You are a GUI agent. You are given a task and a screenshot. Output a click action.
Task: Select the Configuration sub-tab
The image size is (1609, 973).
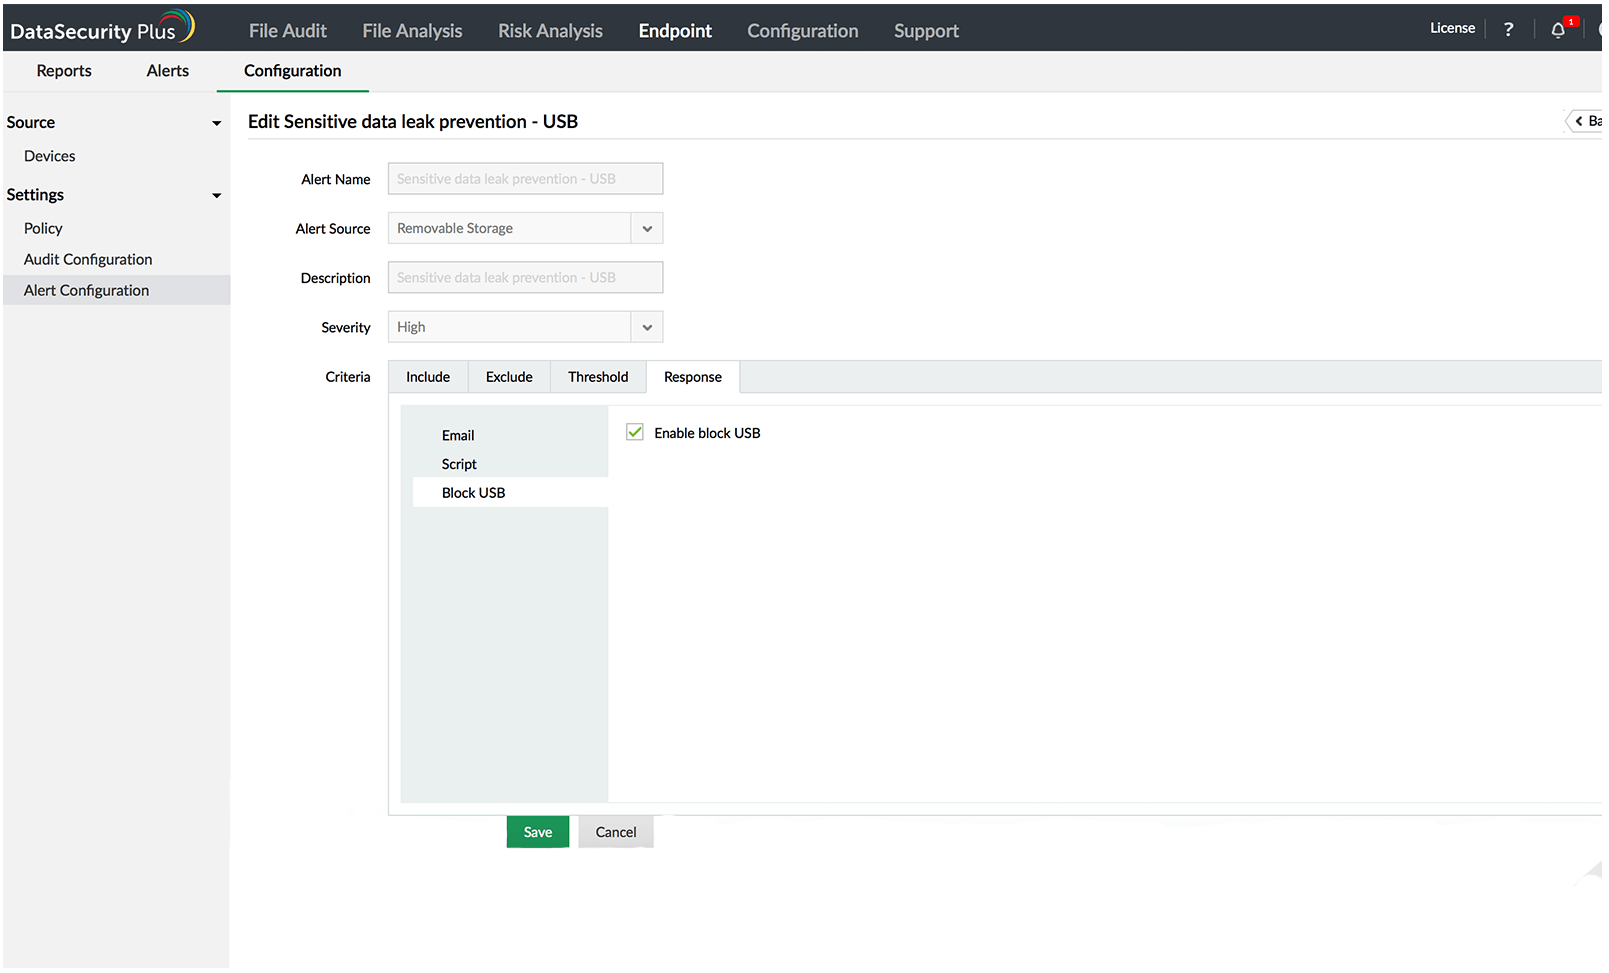pyautogui.click(x=293, y=71)
